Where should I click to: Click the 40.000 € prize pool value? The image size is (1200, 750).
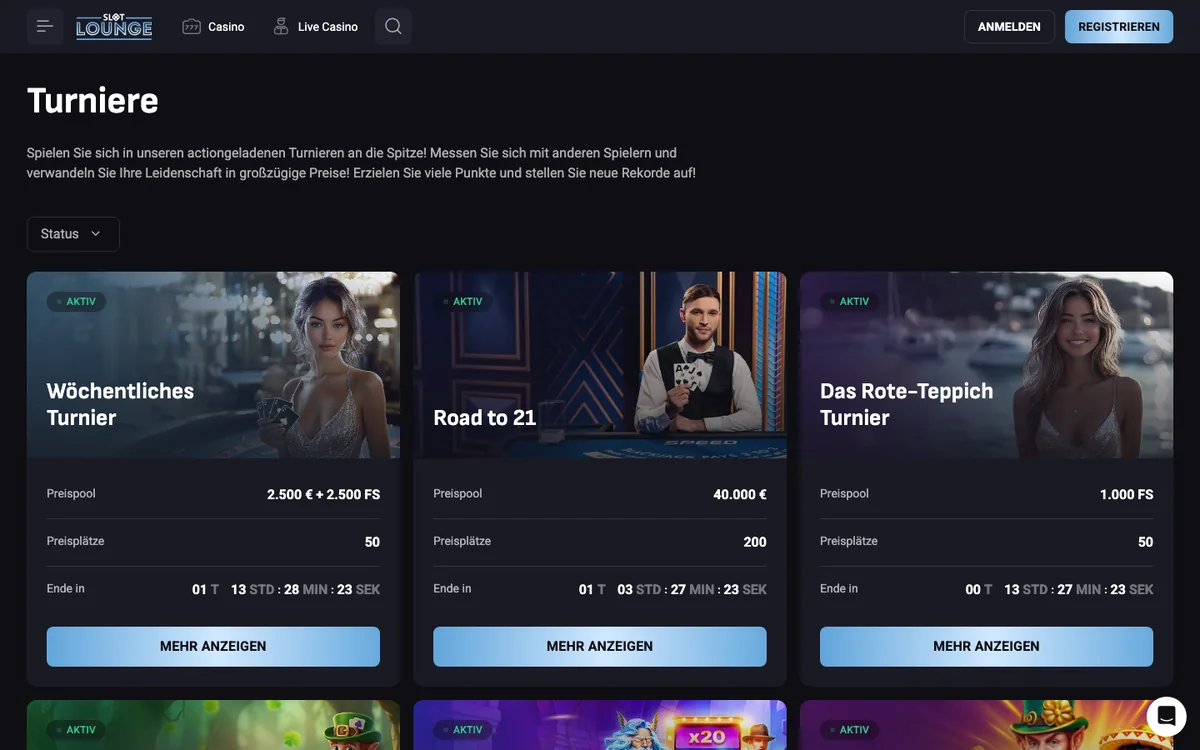740,494
